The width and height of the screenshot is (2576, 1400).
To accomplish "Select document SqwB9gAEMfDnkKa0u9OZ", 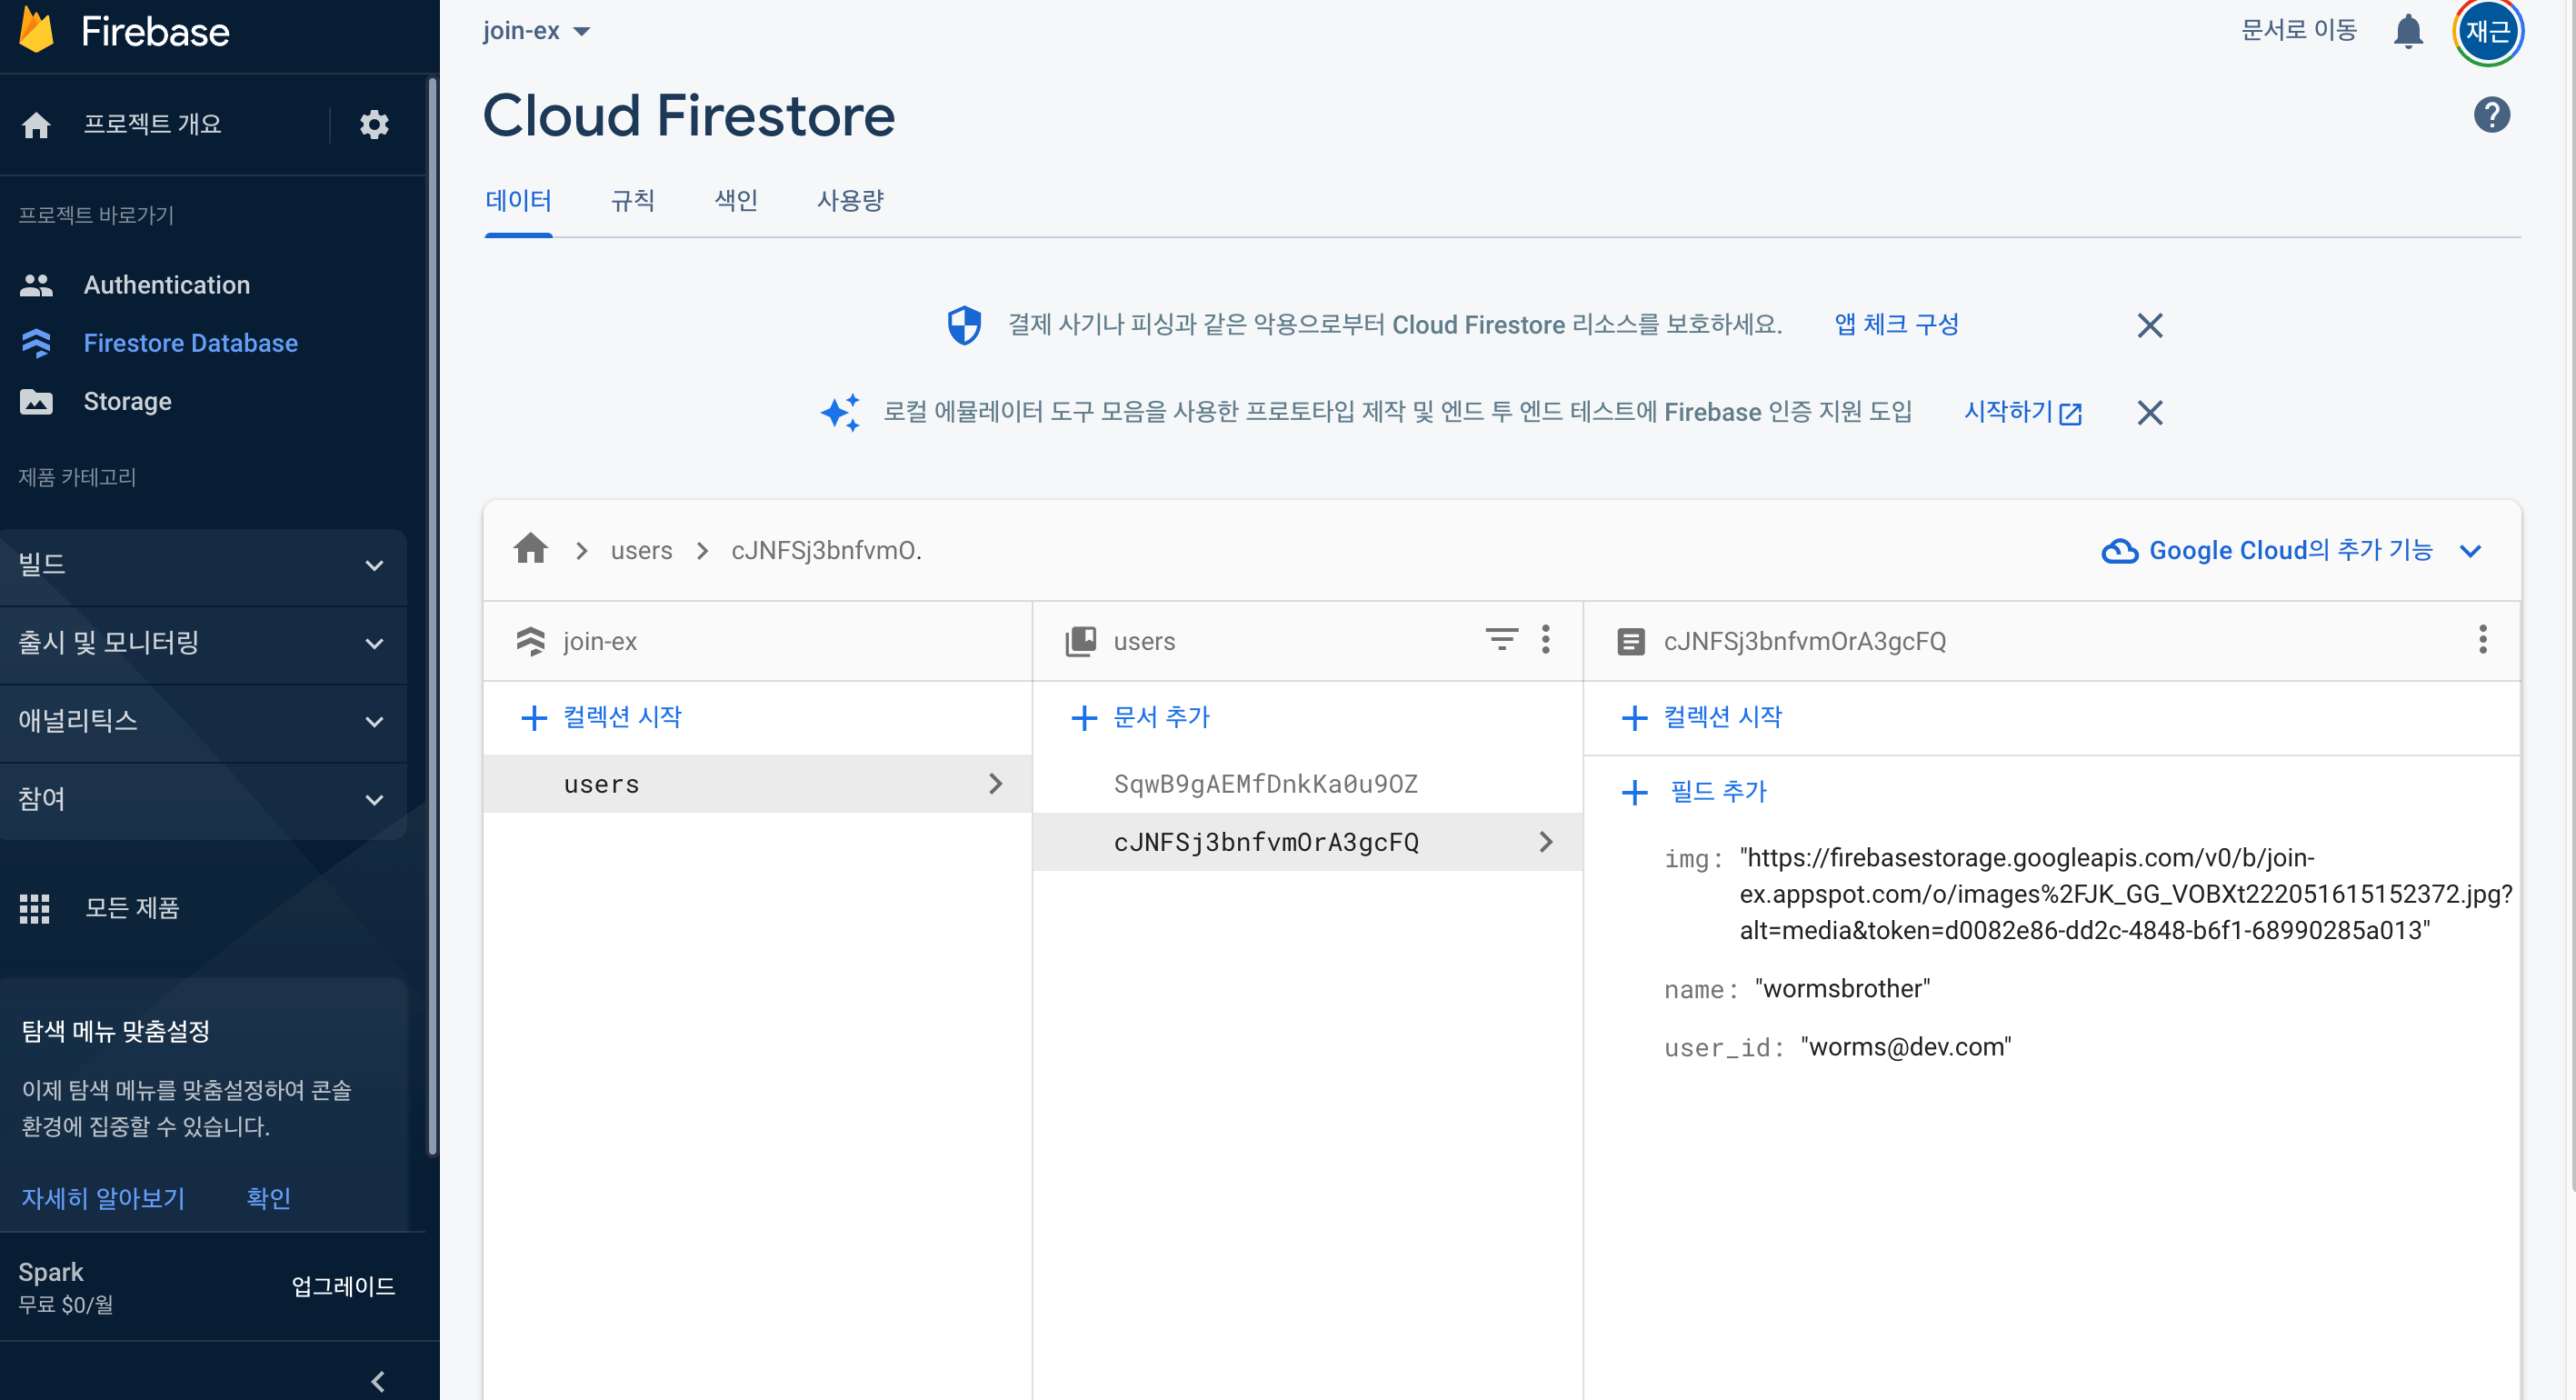I will point(1265,784).
